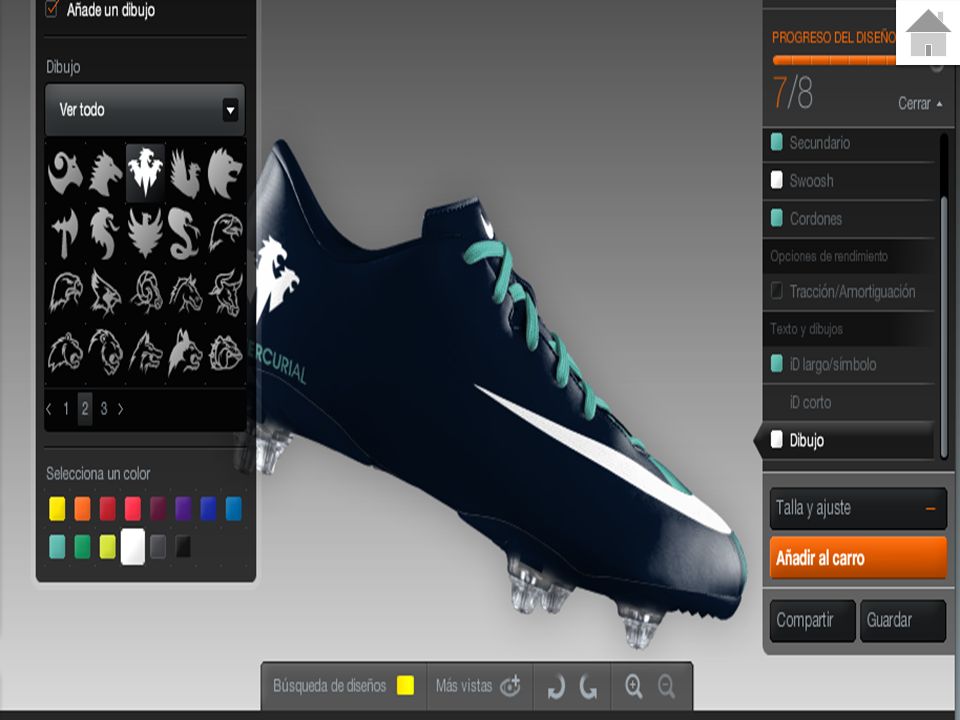This screenshot has width=960, height=720.
Task: Select the solid ram head emblem
Action: [x=65, y=173]
